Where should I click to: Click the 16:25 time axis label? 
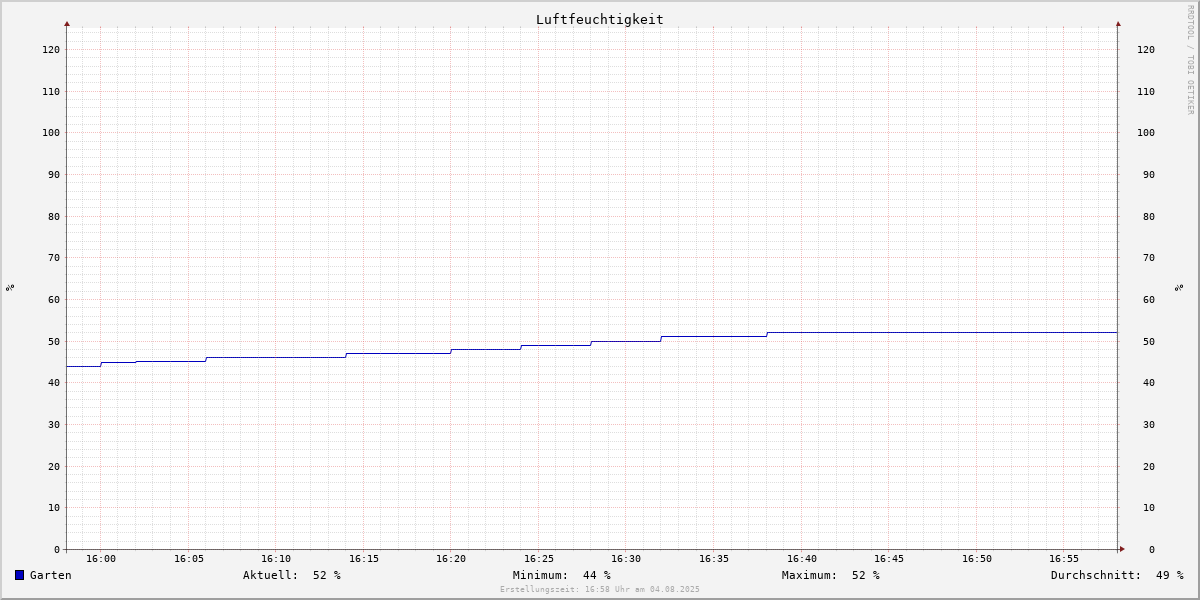coord(539,559)
